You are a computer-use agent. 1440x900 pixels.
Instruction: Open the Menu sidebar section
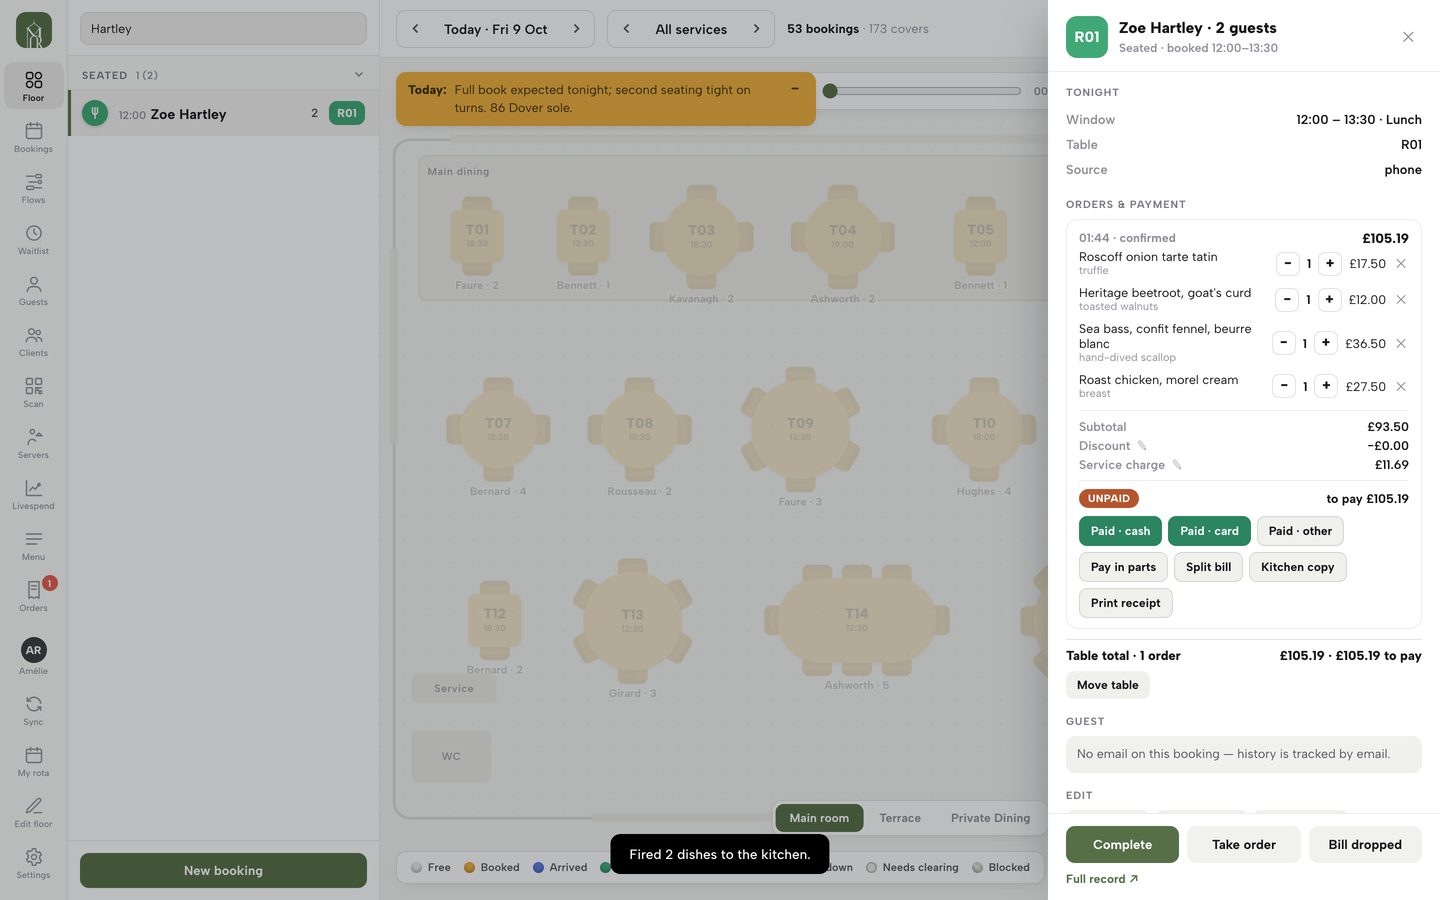[33, 545]
